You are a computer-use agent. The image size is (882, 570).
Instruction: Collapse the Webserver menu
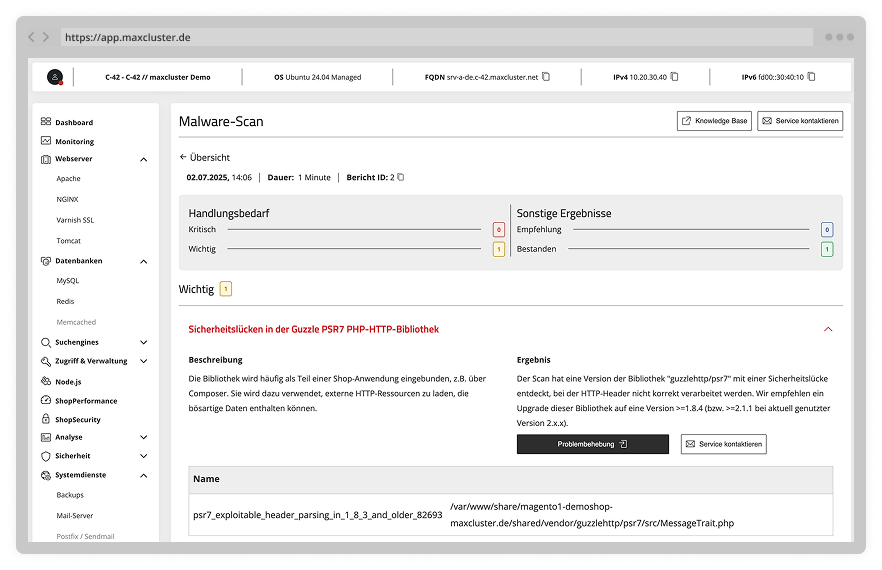pos(144,160)
